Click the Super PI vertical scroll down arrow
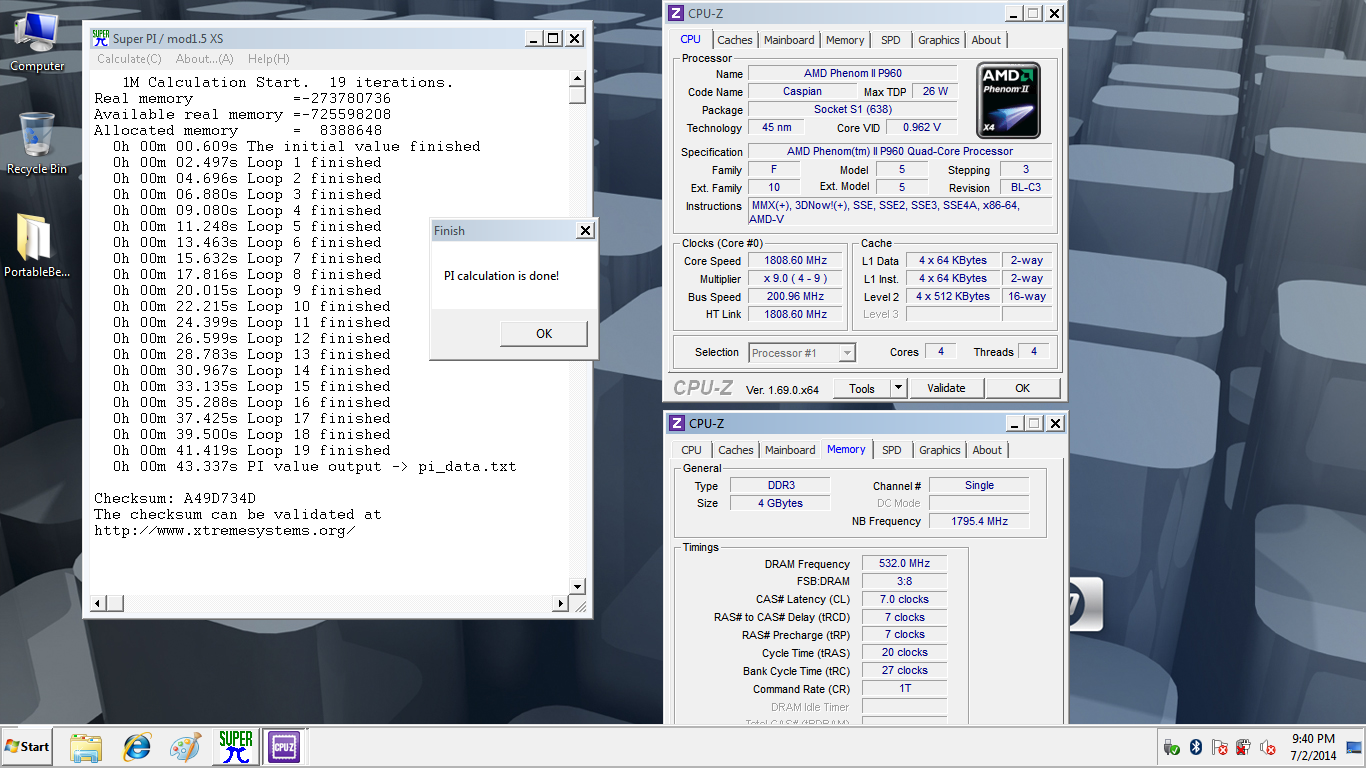 coord(577,587)
